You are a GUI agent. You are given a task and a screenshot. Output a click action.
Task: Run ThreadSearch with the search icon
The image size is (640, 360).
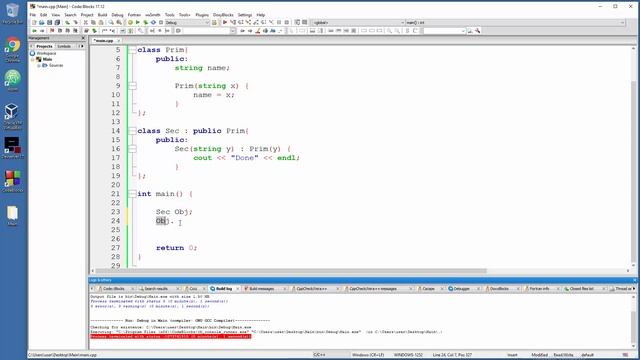pyautogui.click(x=470, y=31)
